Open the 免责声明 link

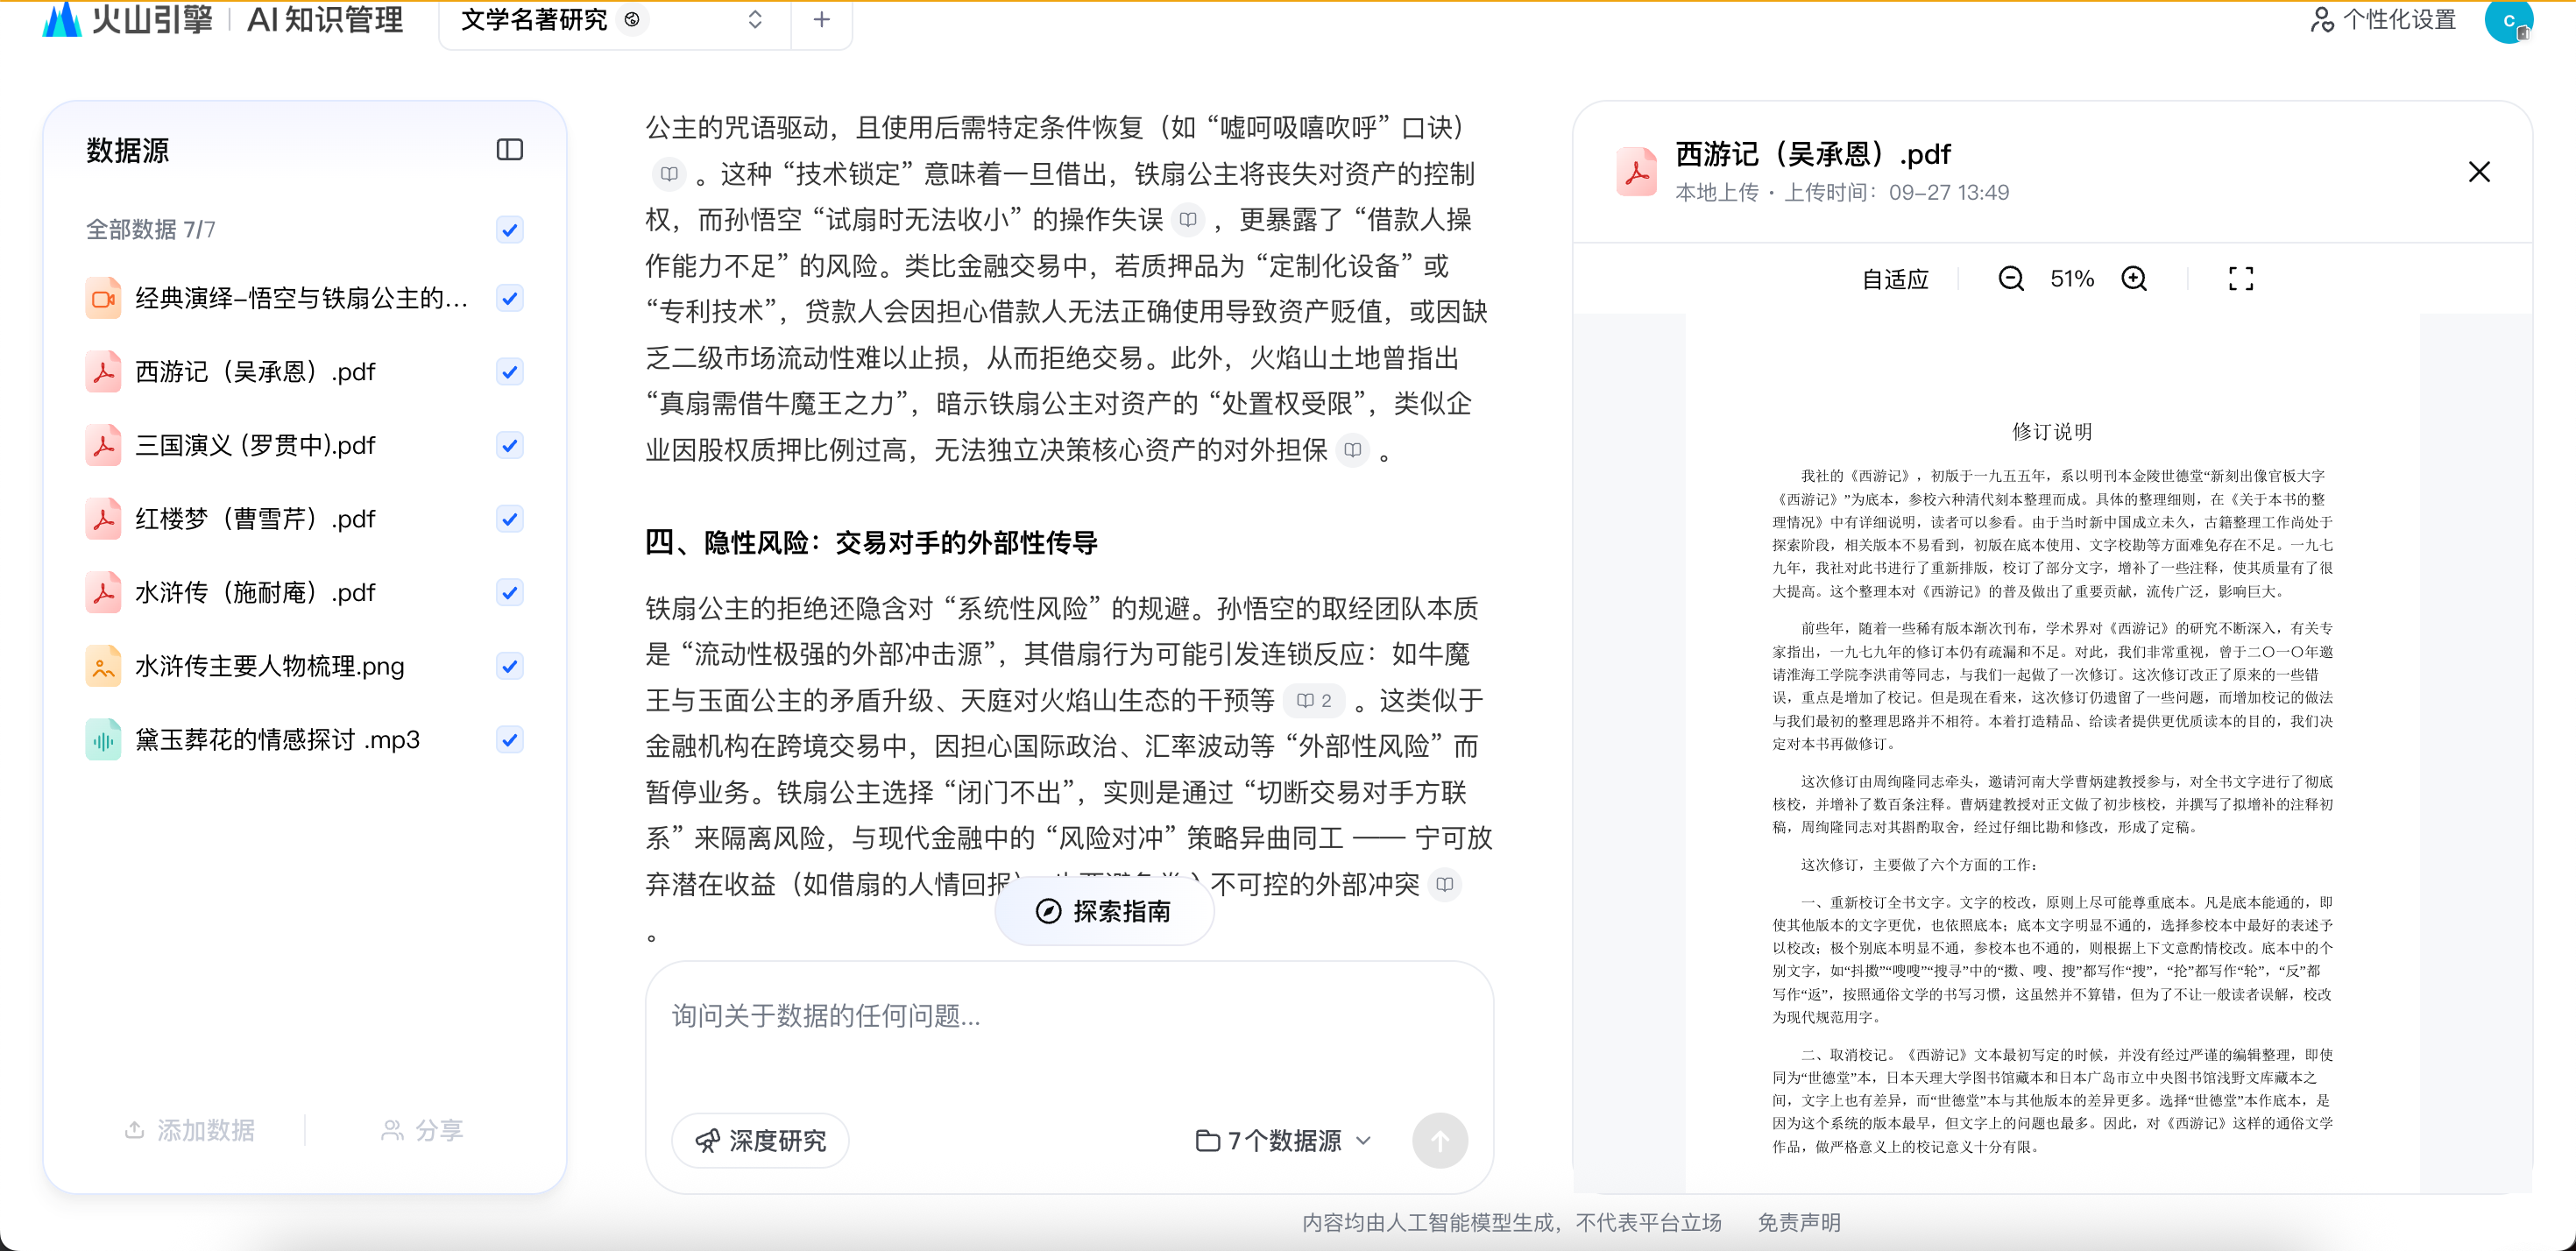1798,1222
